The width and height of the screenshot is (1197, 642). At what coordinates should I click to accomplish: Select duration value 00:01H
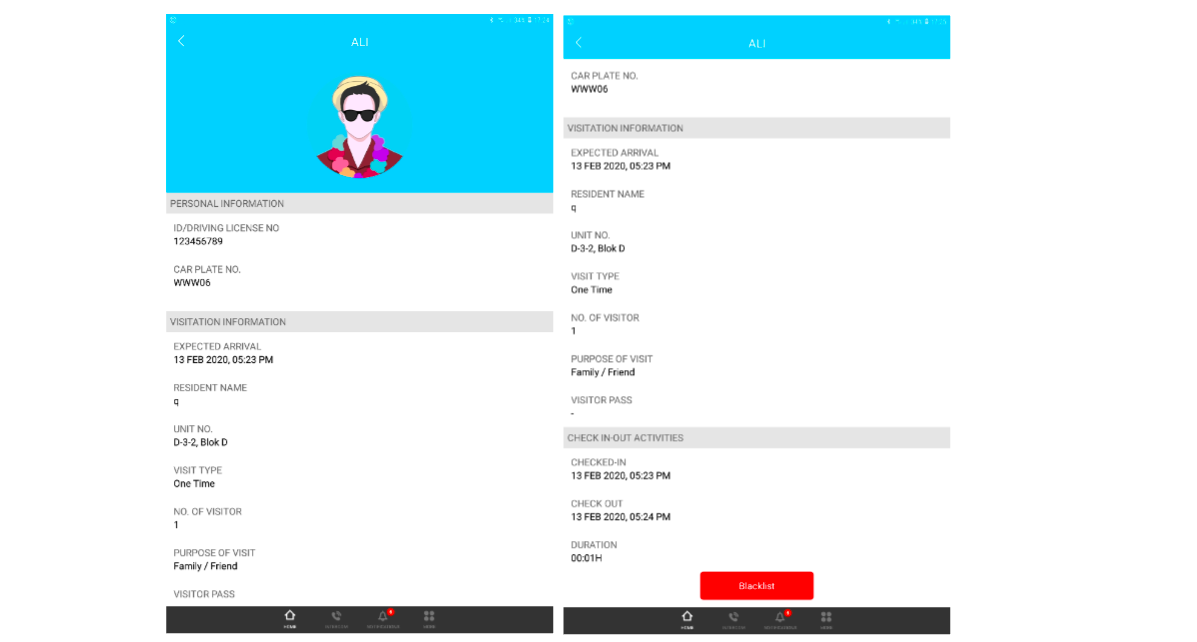(x=586, y=558)
